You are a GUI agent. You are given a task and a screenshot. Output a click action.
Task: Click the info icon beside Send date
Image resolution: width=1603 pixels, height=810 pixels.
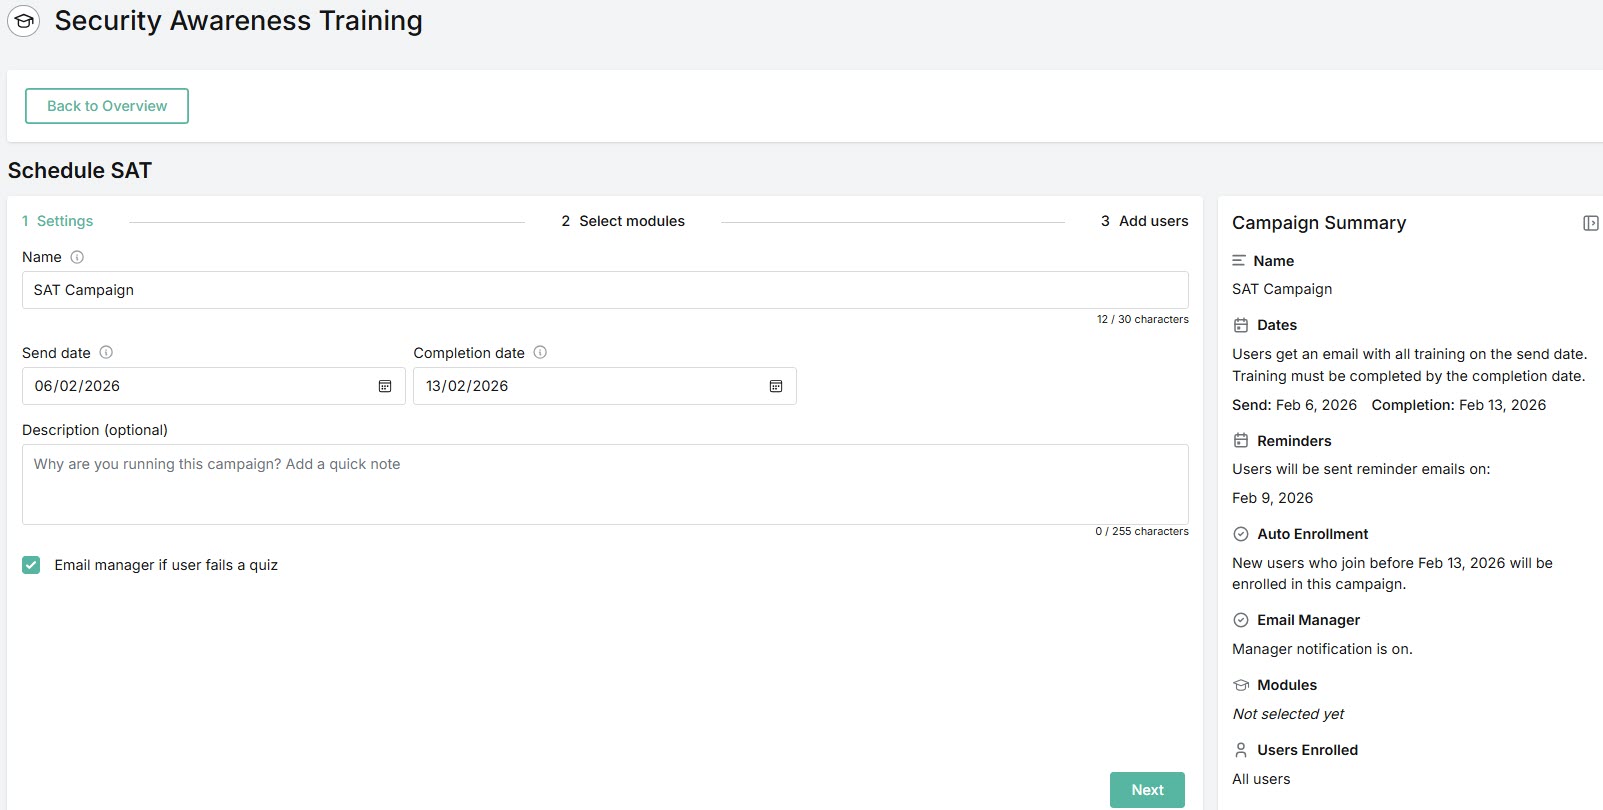(106, 353)
